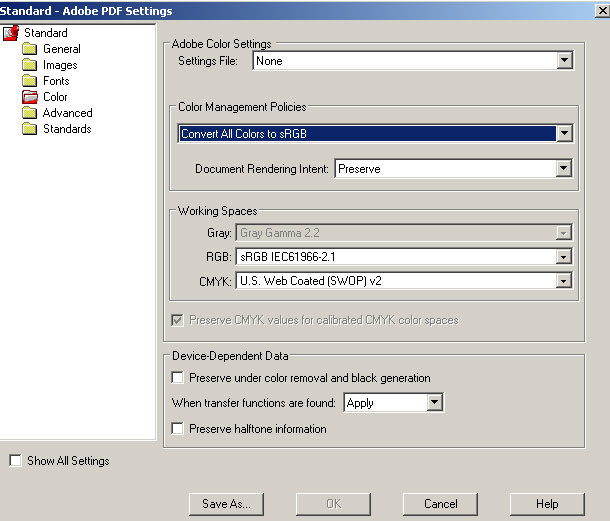Enable Preserve halftone information checkbox
Screen dimensions: 610x521
coord(177,429)
